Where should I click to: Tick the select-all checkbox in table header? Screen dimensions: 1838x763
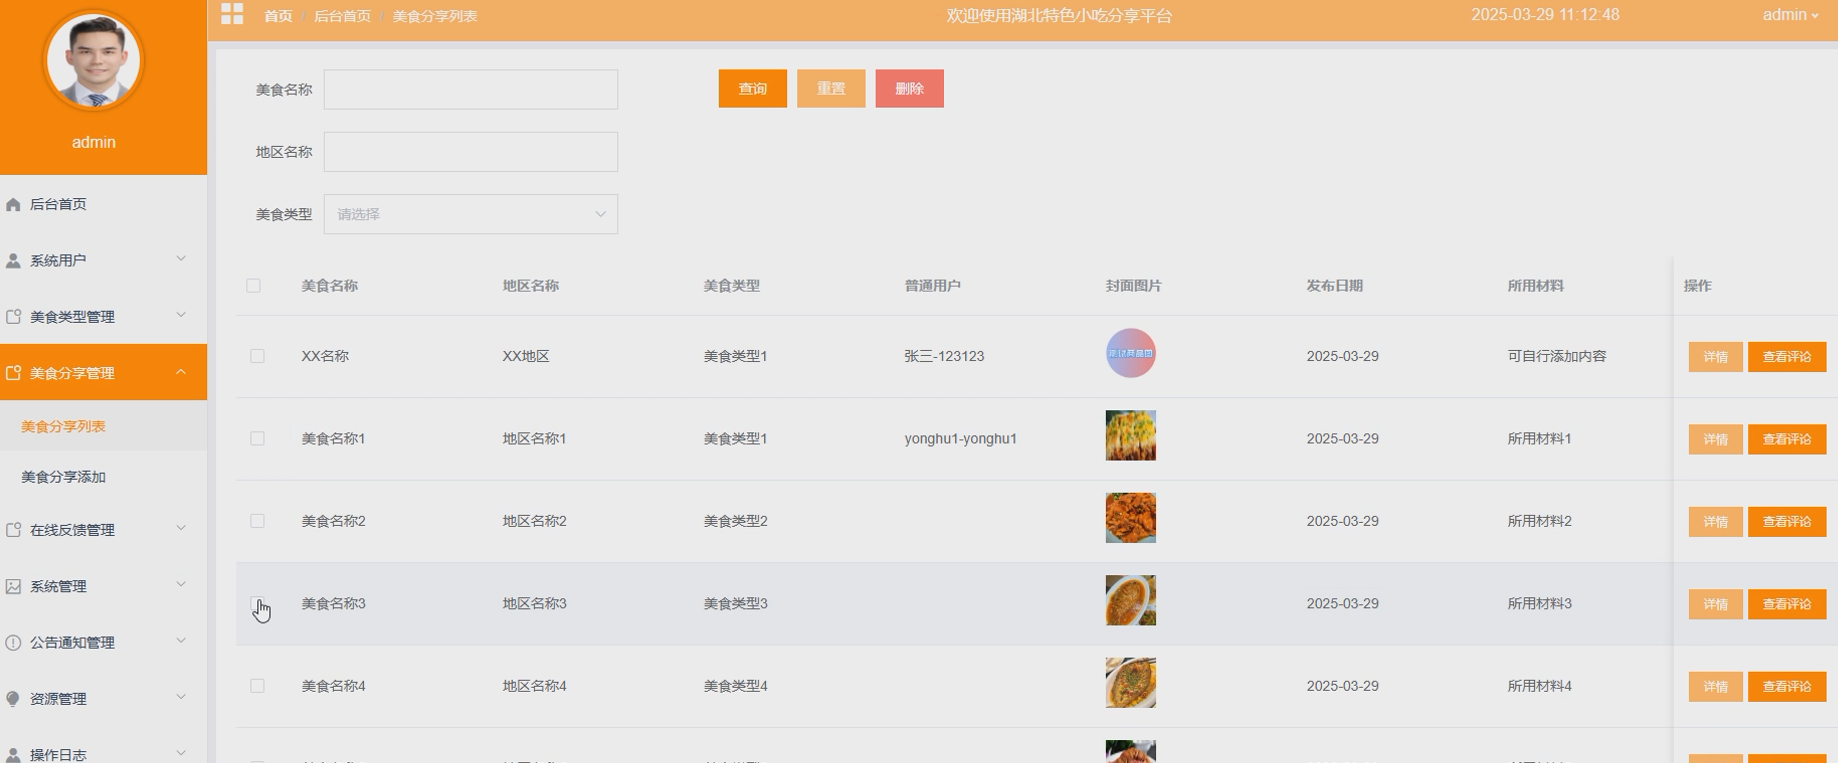click(253, 286)
